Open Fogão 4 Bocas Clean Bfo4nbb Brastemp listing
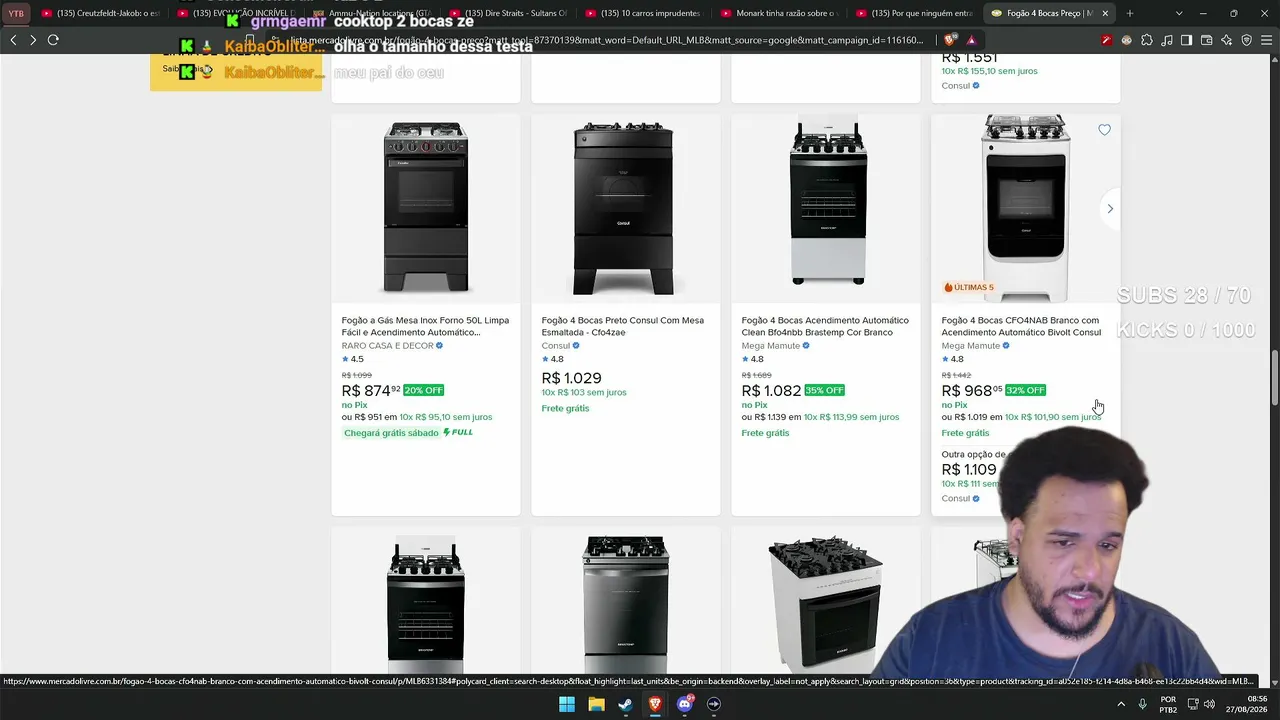 click(x=825, y=326)
